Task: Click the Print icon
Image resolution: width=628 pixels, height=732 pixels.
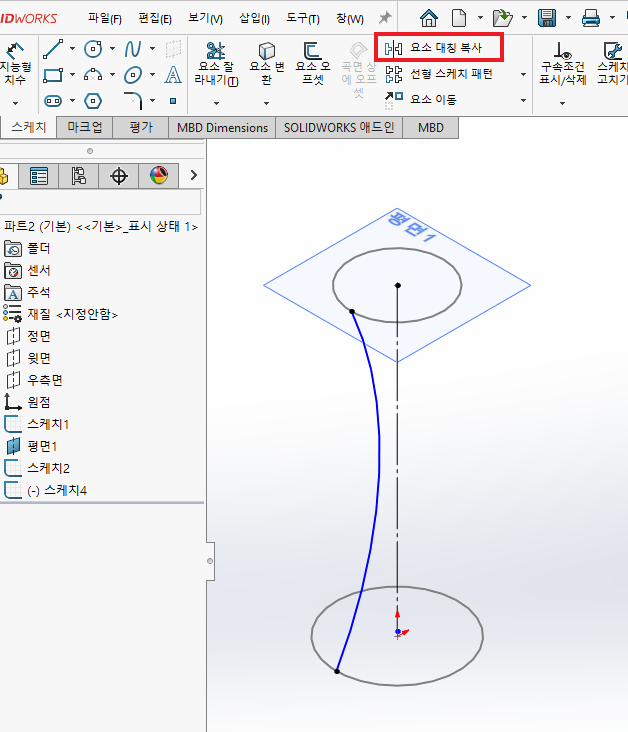Action: tap(591, 18)
